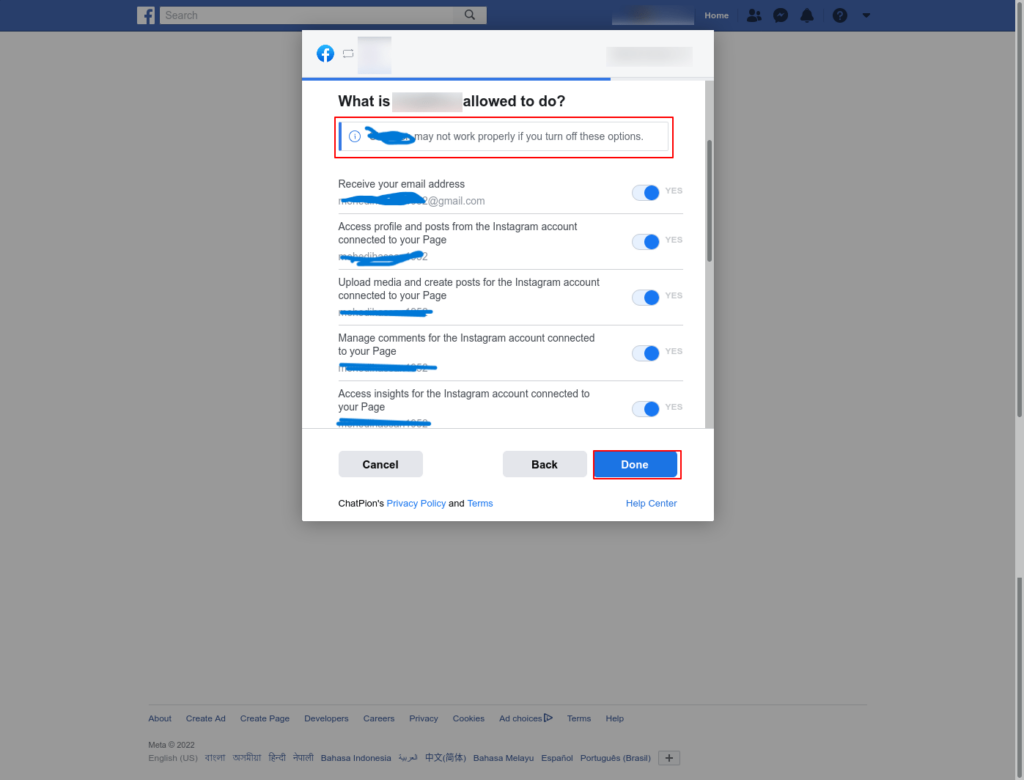Expand the account dropdown arrow in header
Screen dimensions: 1024x780
point(866,15)
